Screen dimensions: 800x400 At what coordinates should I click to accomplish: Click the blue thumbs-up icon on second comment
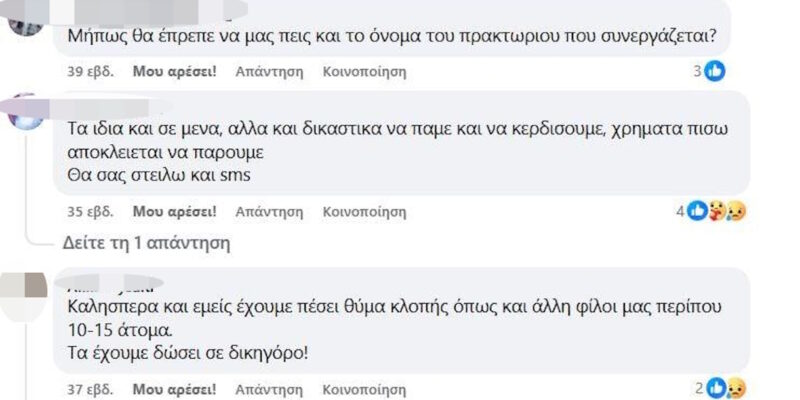(697, 211)
